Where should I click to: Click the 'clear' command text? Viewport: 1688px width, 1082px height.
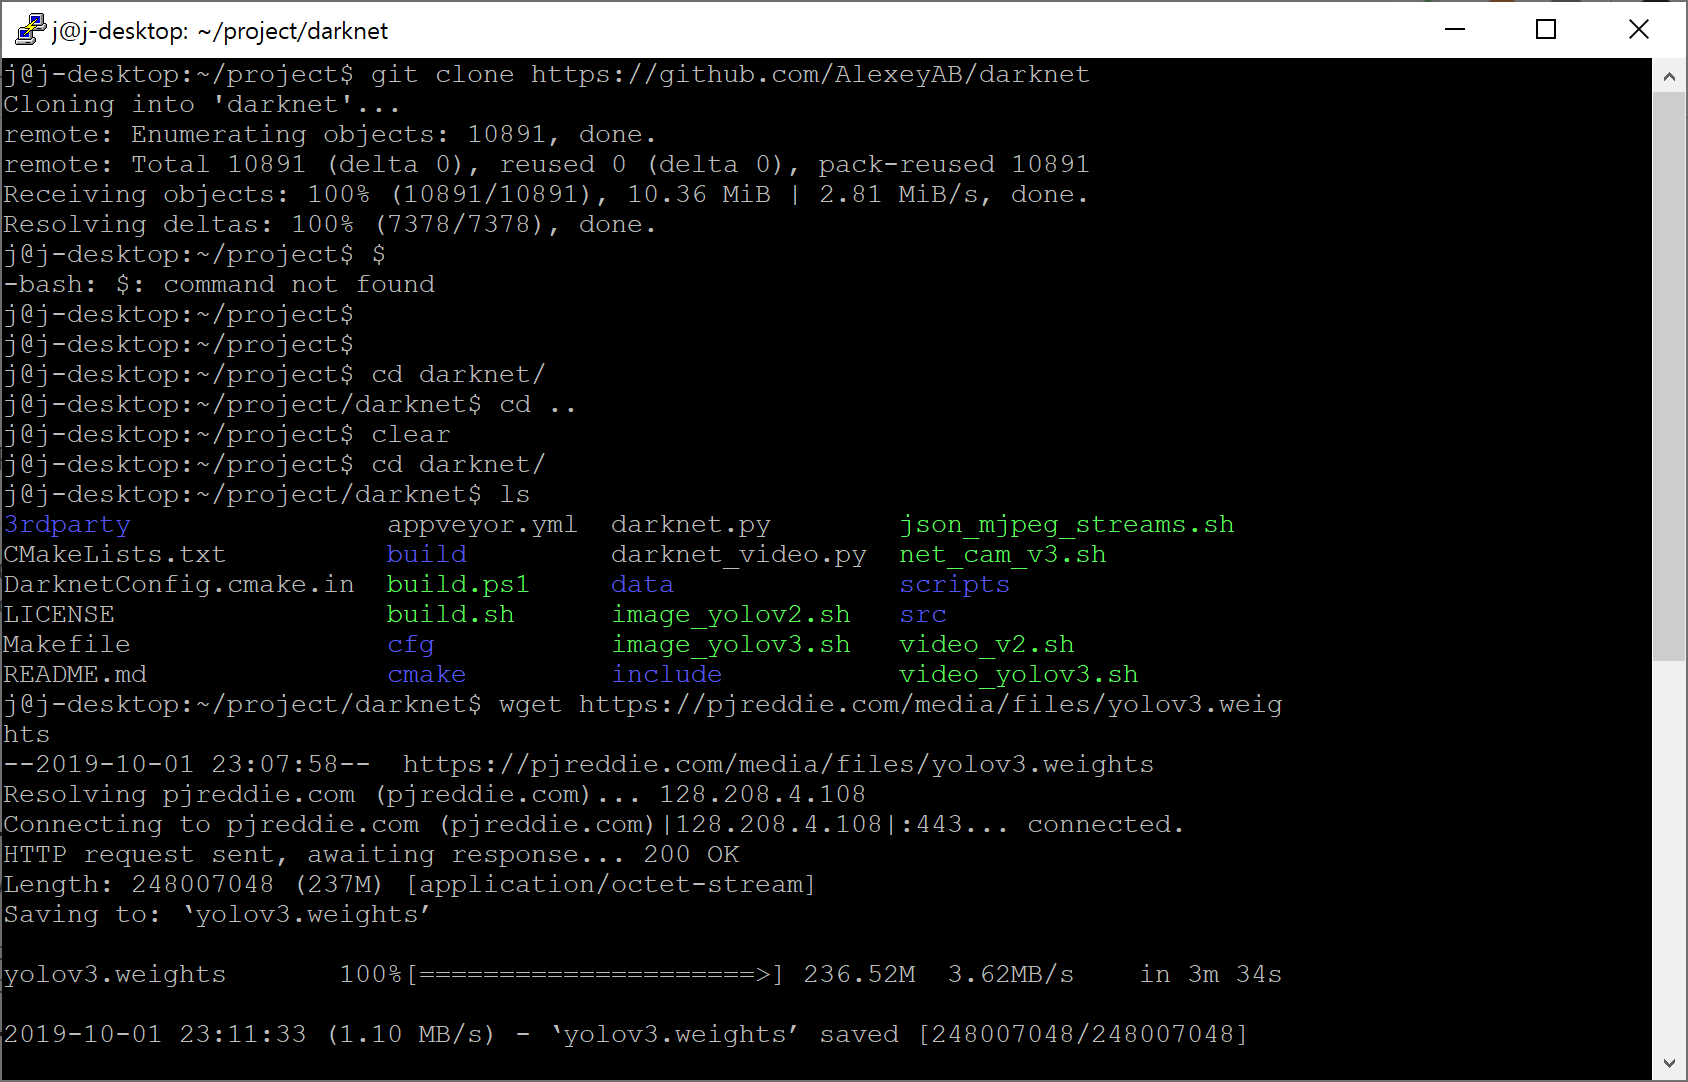click(x=411, y=435)
